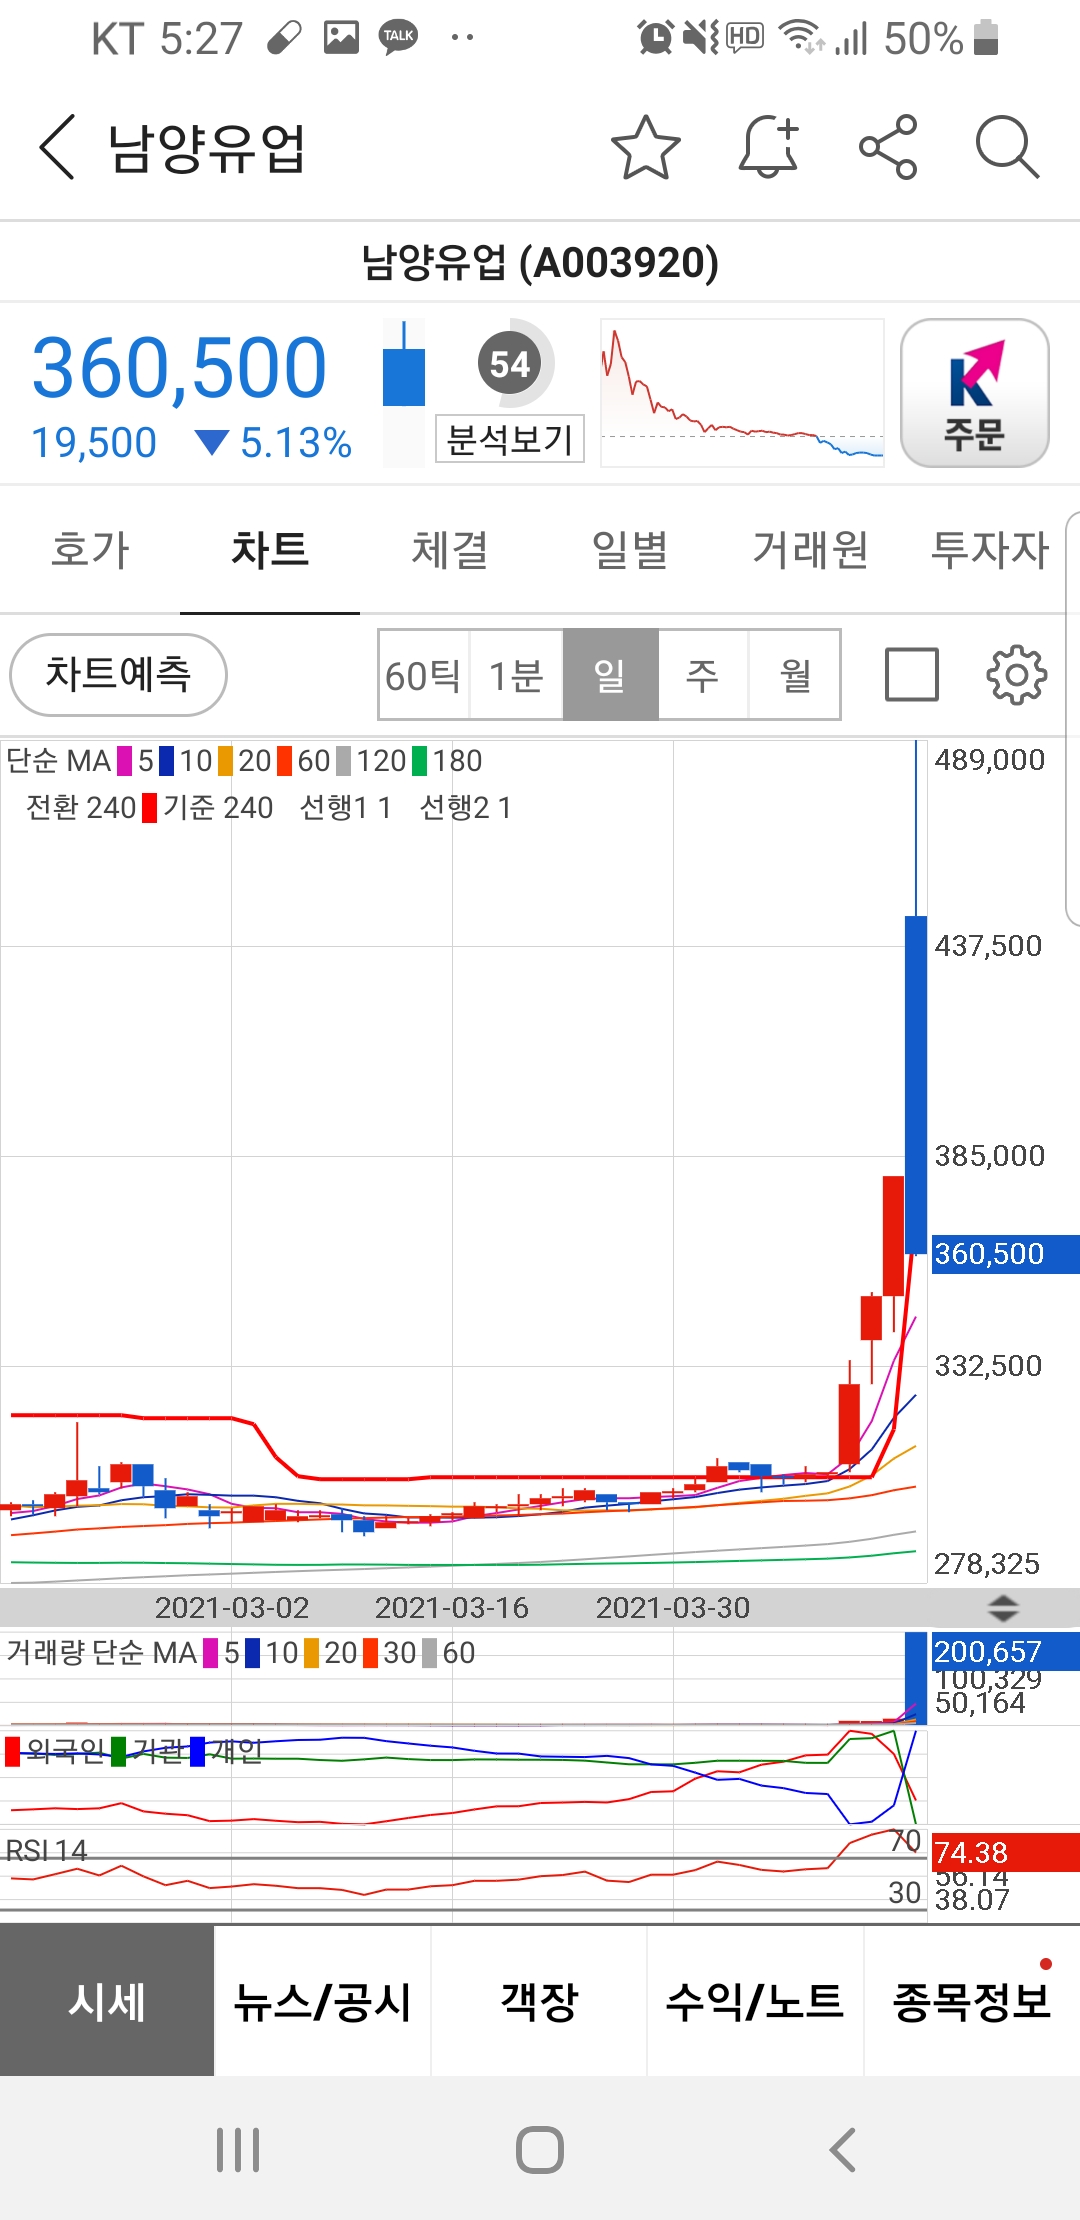This screenshot has height=2220, width=1080.
Task: Tap the tall blue candlestick on chart
Action: [x=916, y=1084]
